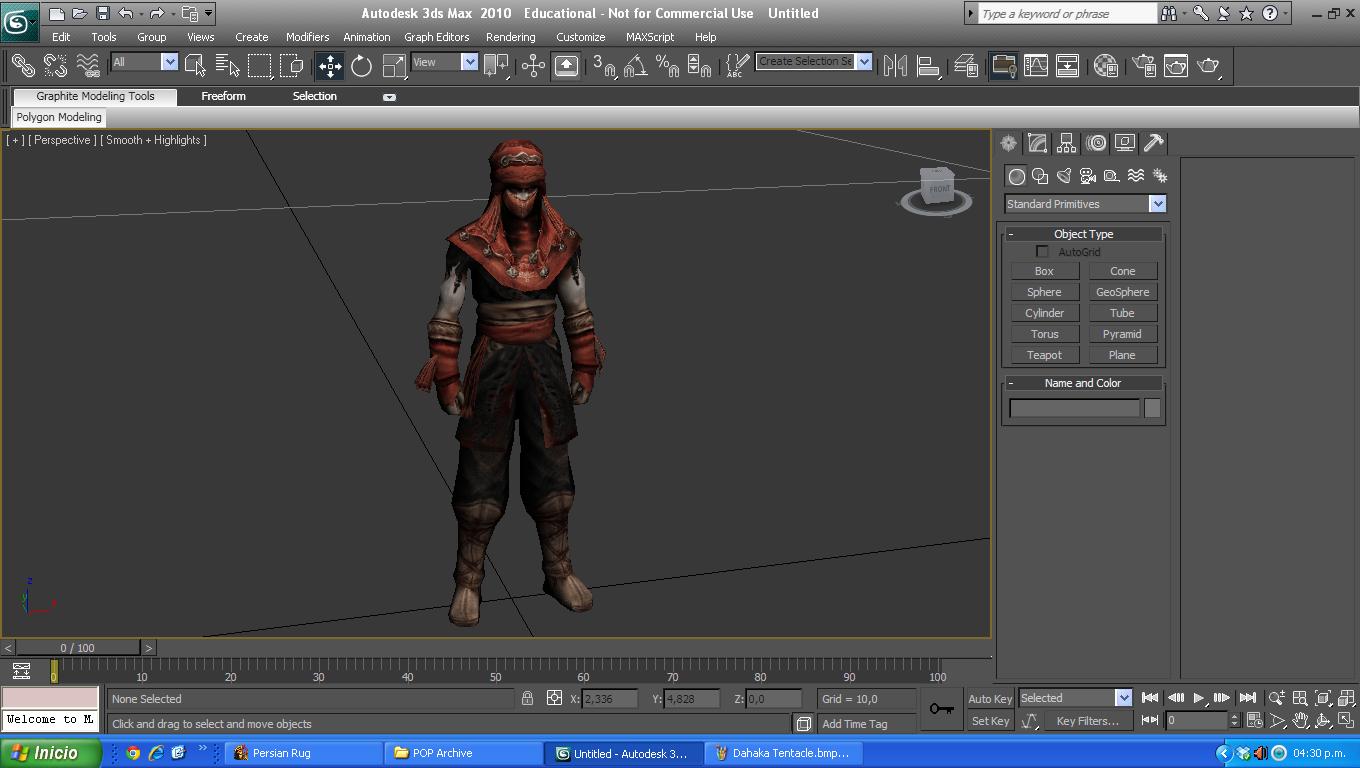Switch to the Freeform ribbon tab
This screenshot has width=1360, height=768.
223,96
